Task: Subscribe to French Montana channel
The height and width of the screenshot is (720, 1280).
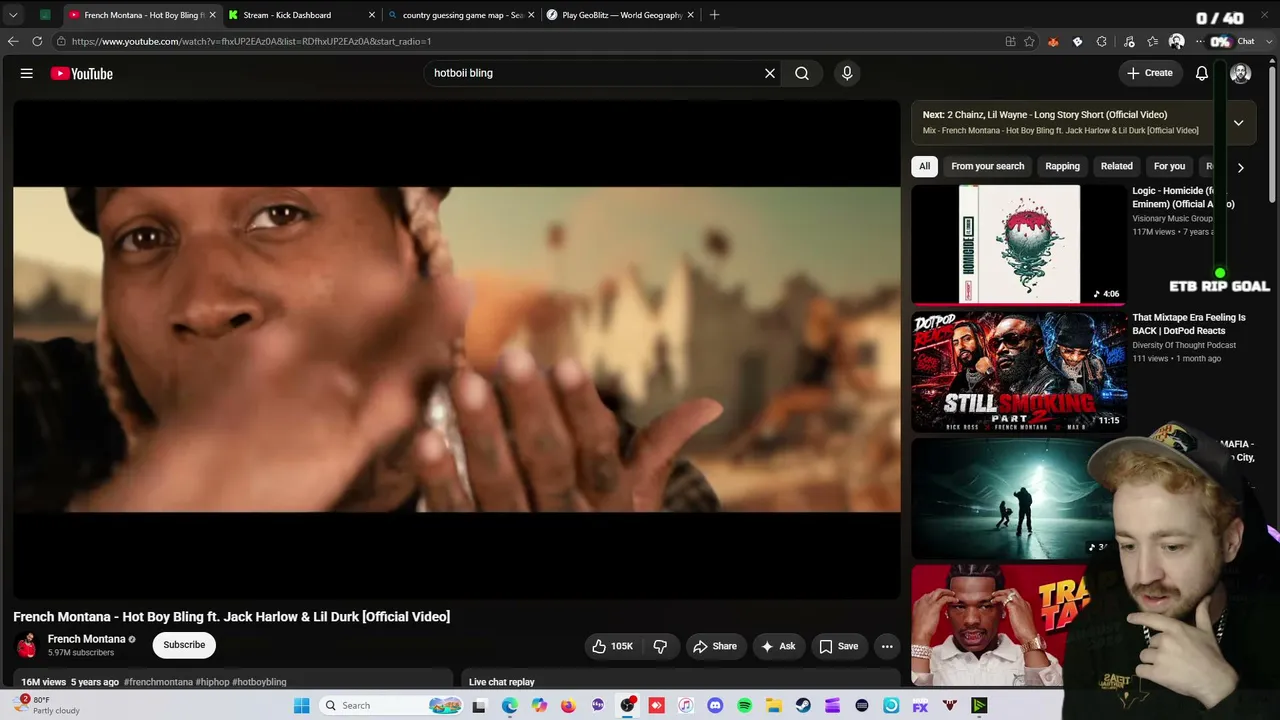Action: pyautogui.click(x=184, y=645)
